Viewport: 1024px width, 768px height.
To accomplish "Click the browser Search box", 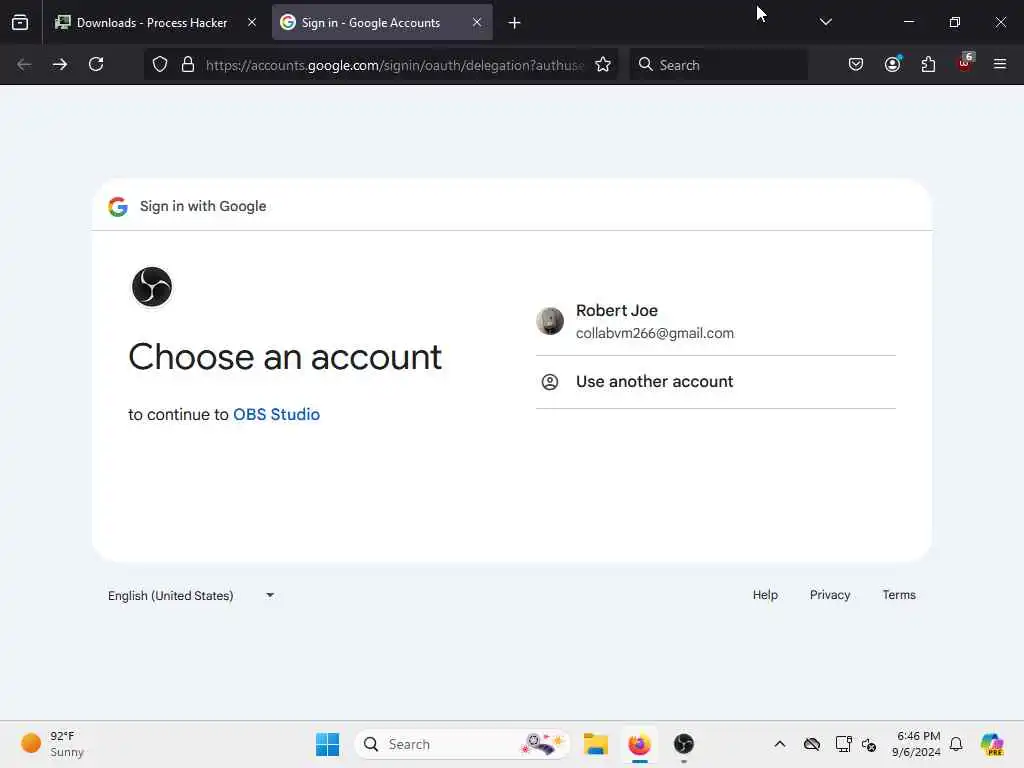I will point(718,65).
